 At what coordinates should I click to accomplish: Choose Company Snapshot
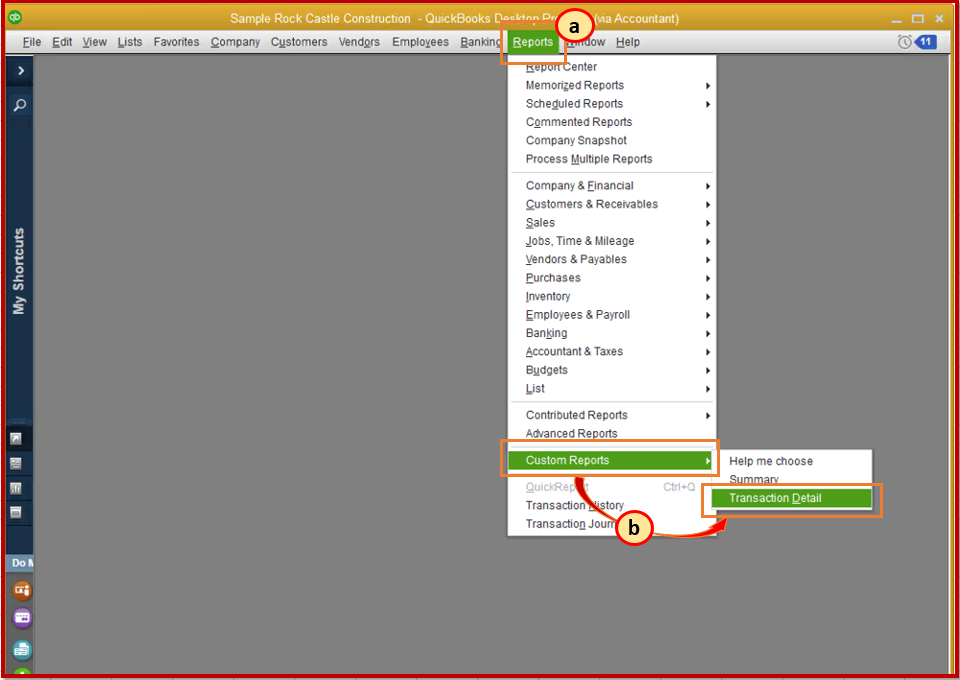tap(612, 140)
